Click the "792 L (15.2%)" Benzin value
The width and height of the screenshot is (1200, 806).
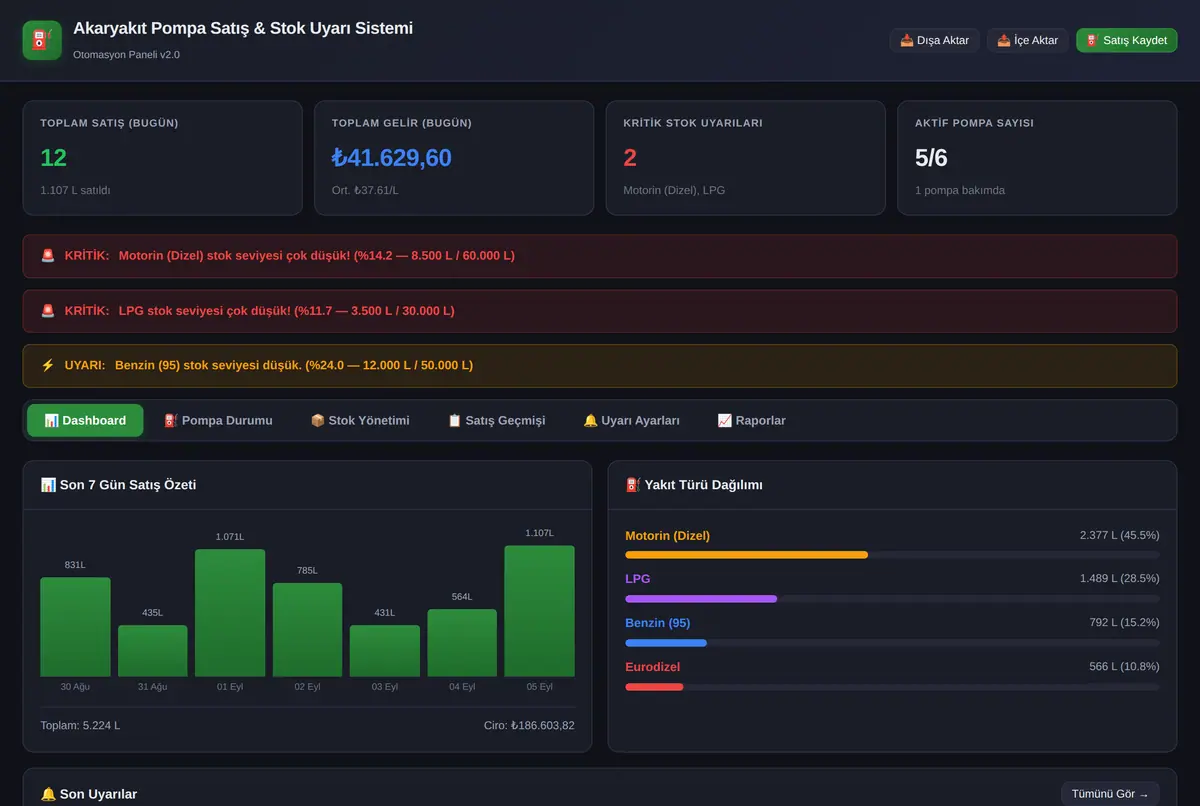coord(1125,622)
